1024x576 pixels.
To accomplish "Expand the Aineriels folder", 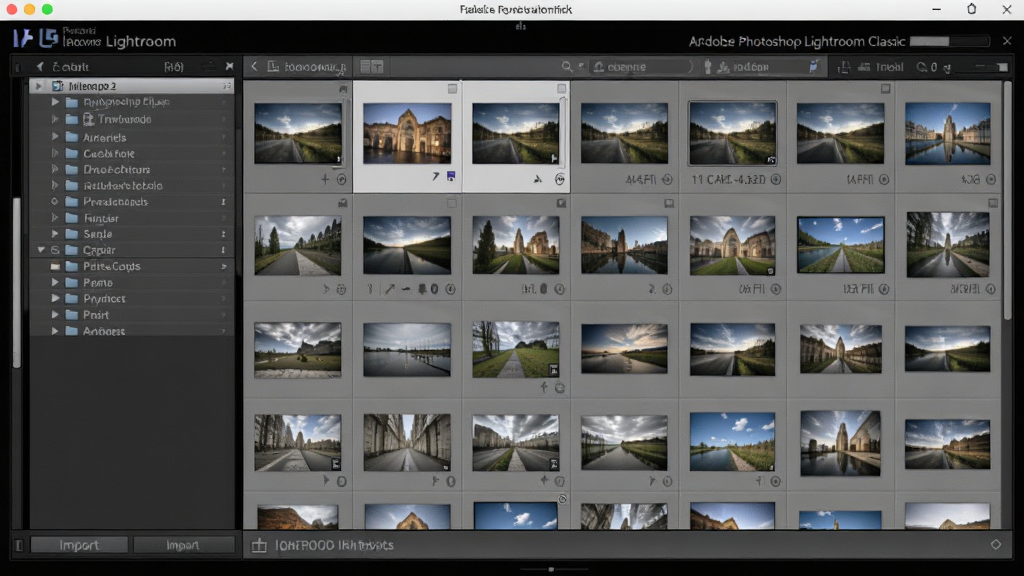I will coord(55,137).
